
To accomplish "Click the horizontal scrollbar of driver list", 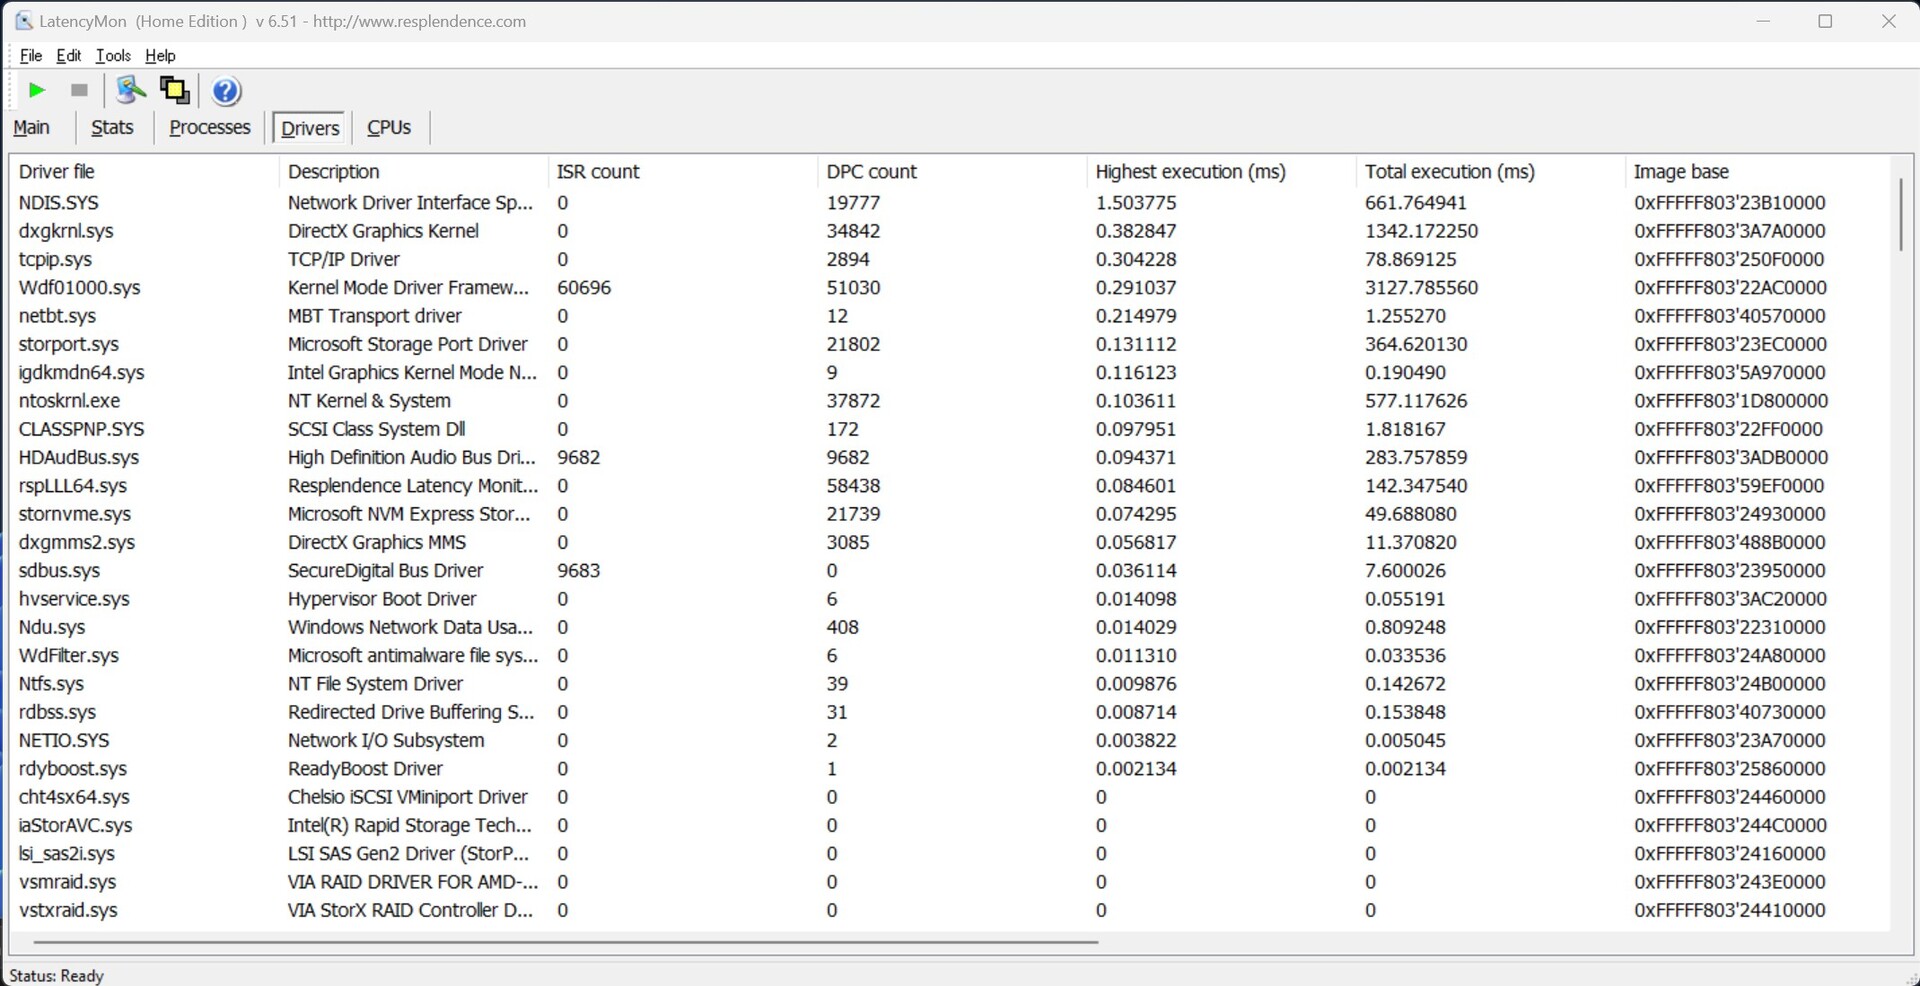I will point(565,941).
